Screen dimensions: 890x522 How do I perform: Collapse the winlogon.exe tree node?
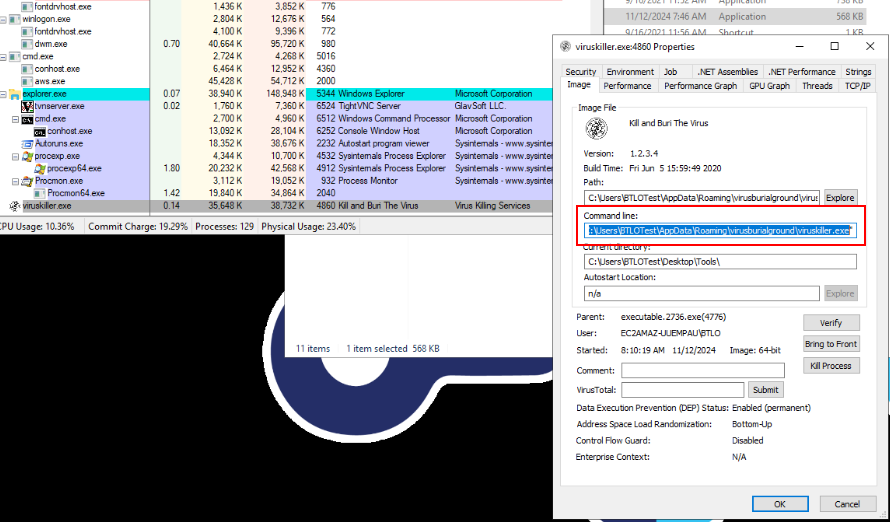[3, 19]
